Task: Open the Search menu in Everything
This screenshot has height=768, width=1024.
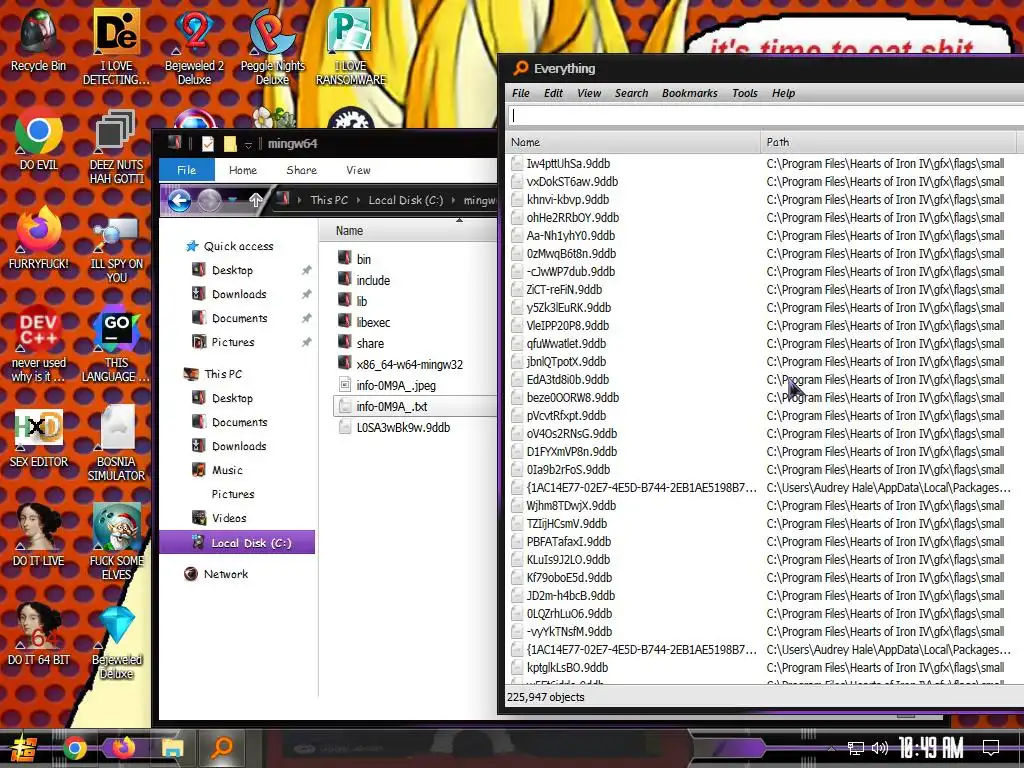Action: click(631, 93)
